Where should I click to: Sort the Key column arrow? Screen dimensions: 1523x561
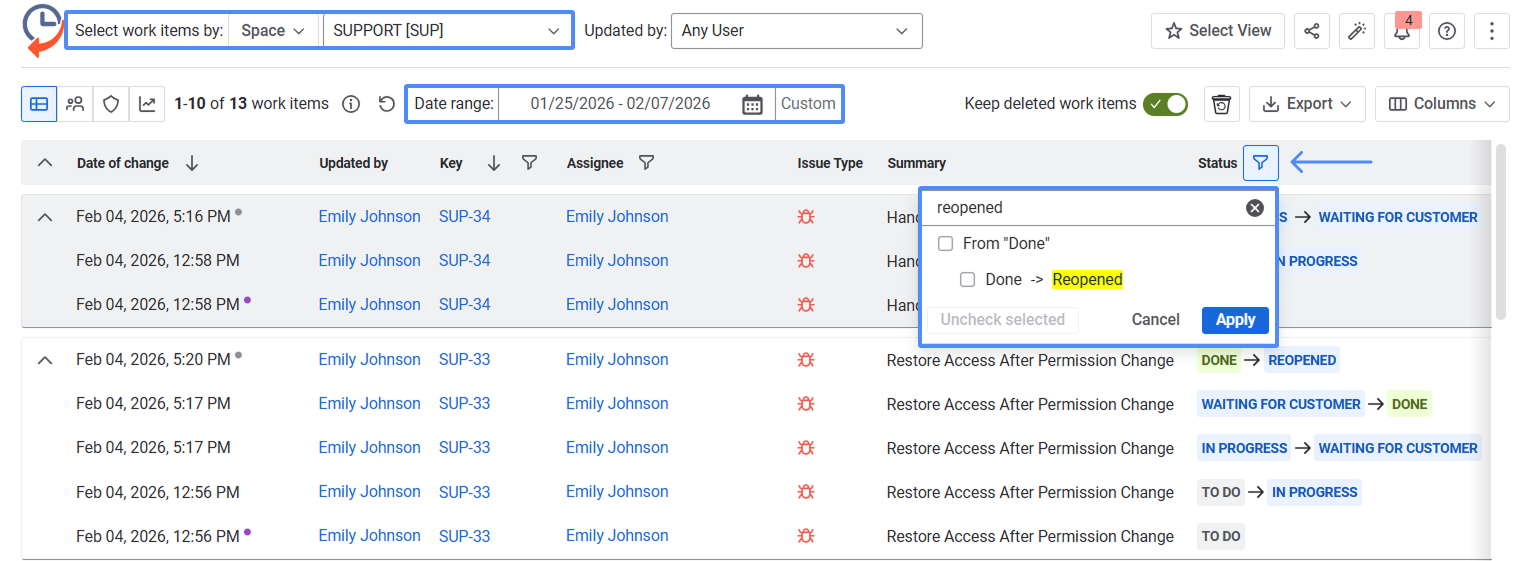pos(494,163)
